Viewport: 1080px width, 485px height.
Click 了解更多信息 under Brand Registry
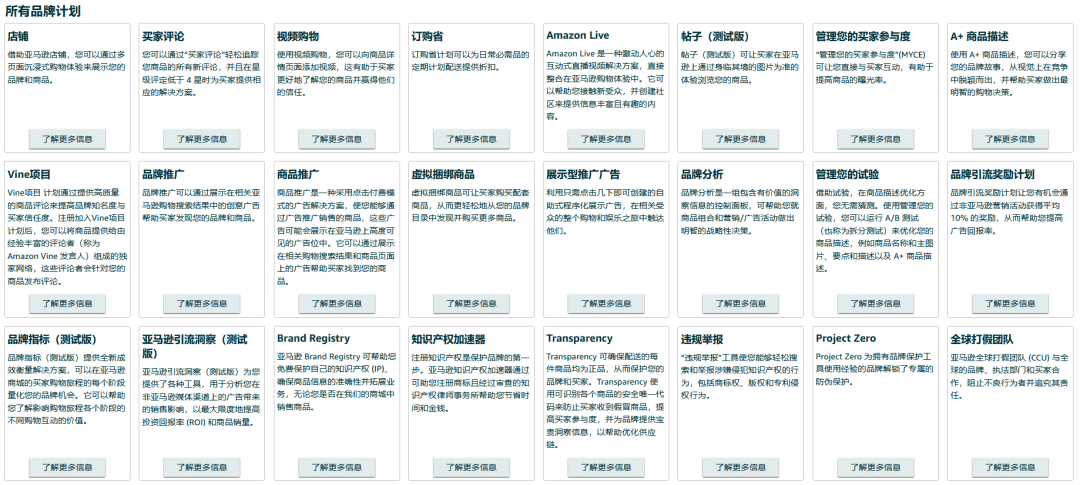pos(337,467)
